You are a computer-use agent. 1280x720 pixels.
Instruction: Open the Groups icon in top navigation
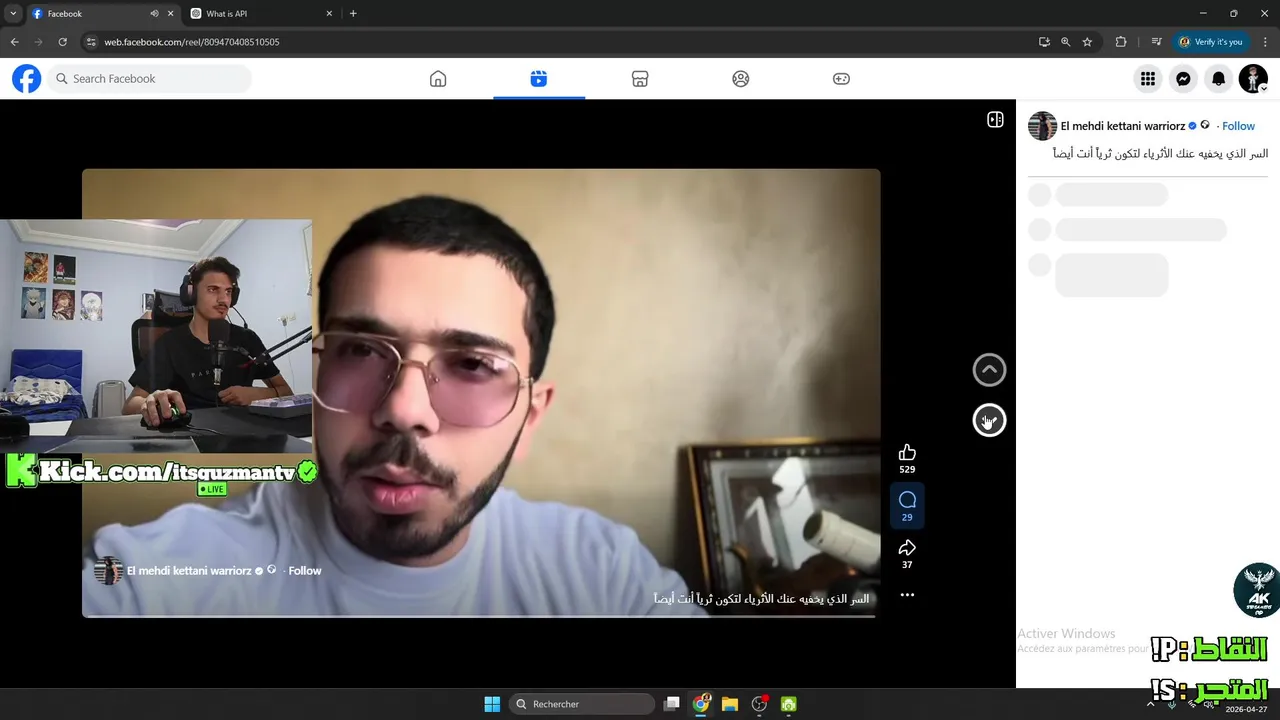(x=741, y=79)
